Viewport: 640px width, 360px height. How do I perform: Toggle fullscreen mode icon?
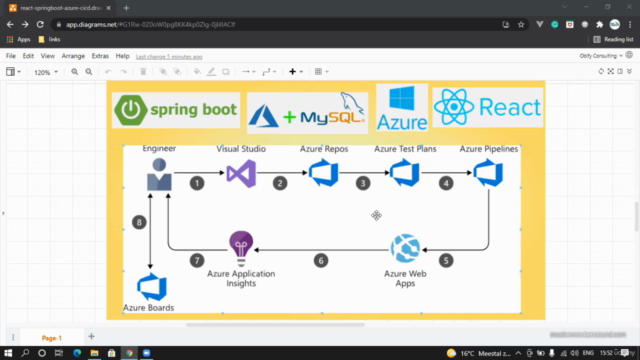tap(610, 71)
